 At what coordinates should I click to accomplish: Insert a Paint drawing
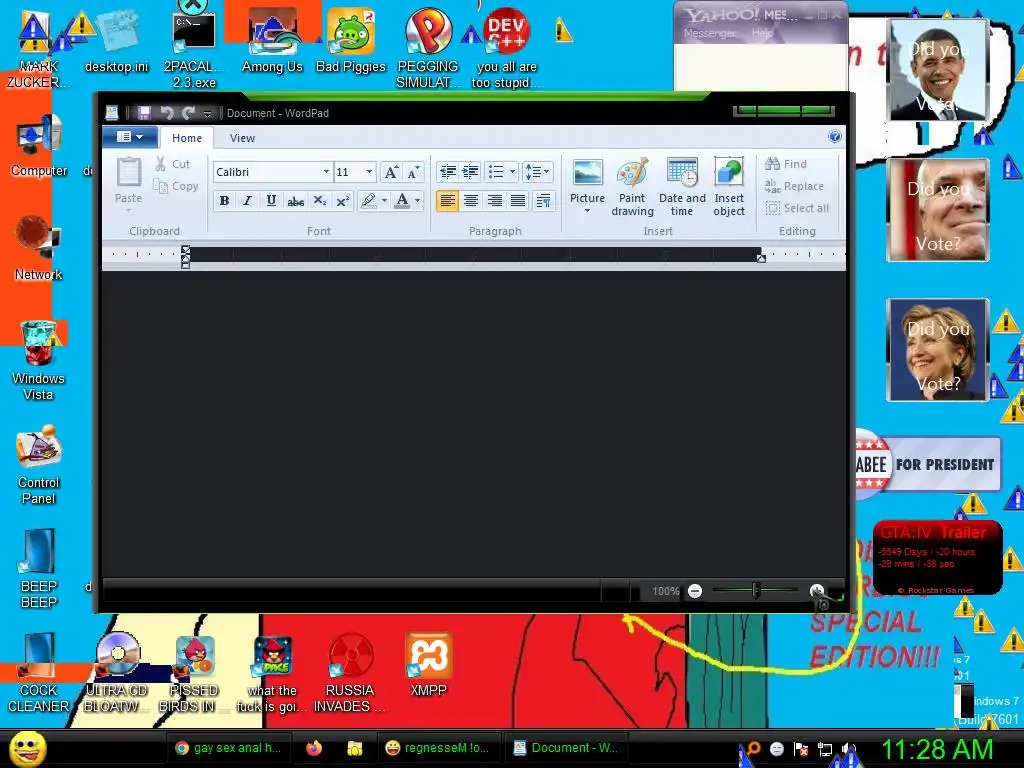click(x=632, y=186)
